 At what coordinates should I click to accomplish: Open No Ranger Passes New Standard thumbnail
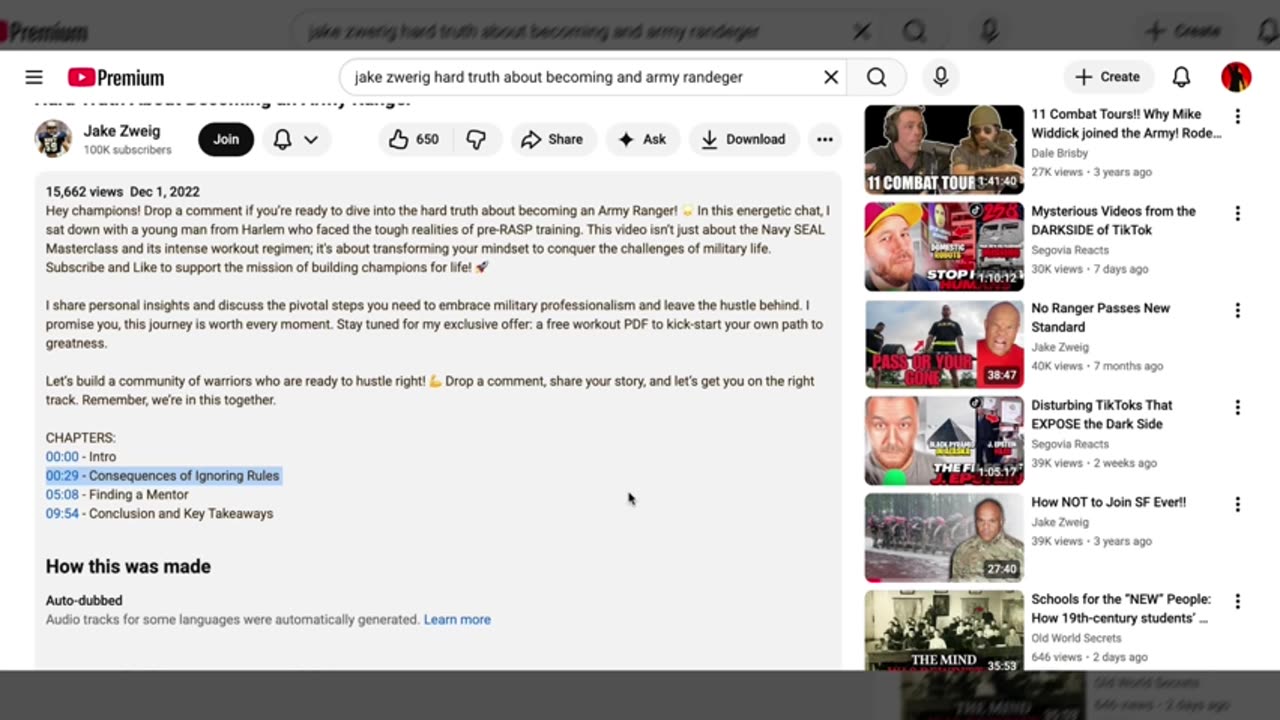(944, 344)
